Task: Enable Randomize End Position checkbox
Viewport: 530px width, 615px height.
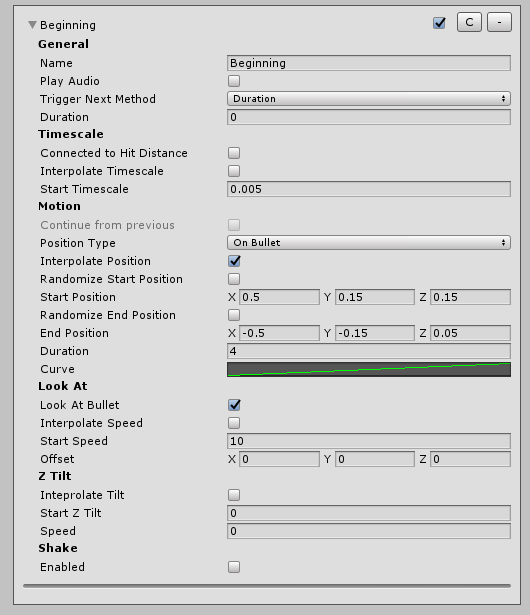Action: click(234, 315)
